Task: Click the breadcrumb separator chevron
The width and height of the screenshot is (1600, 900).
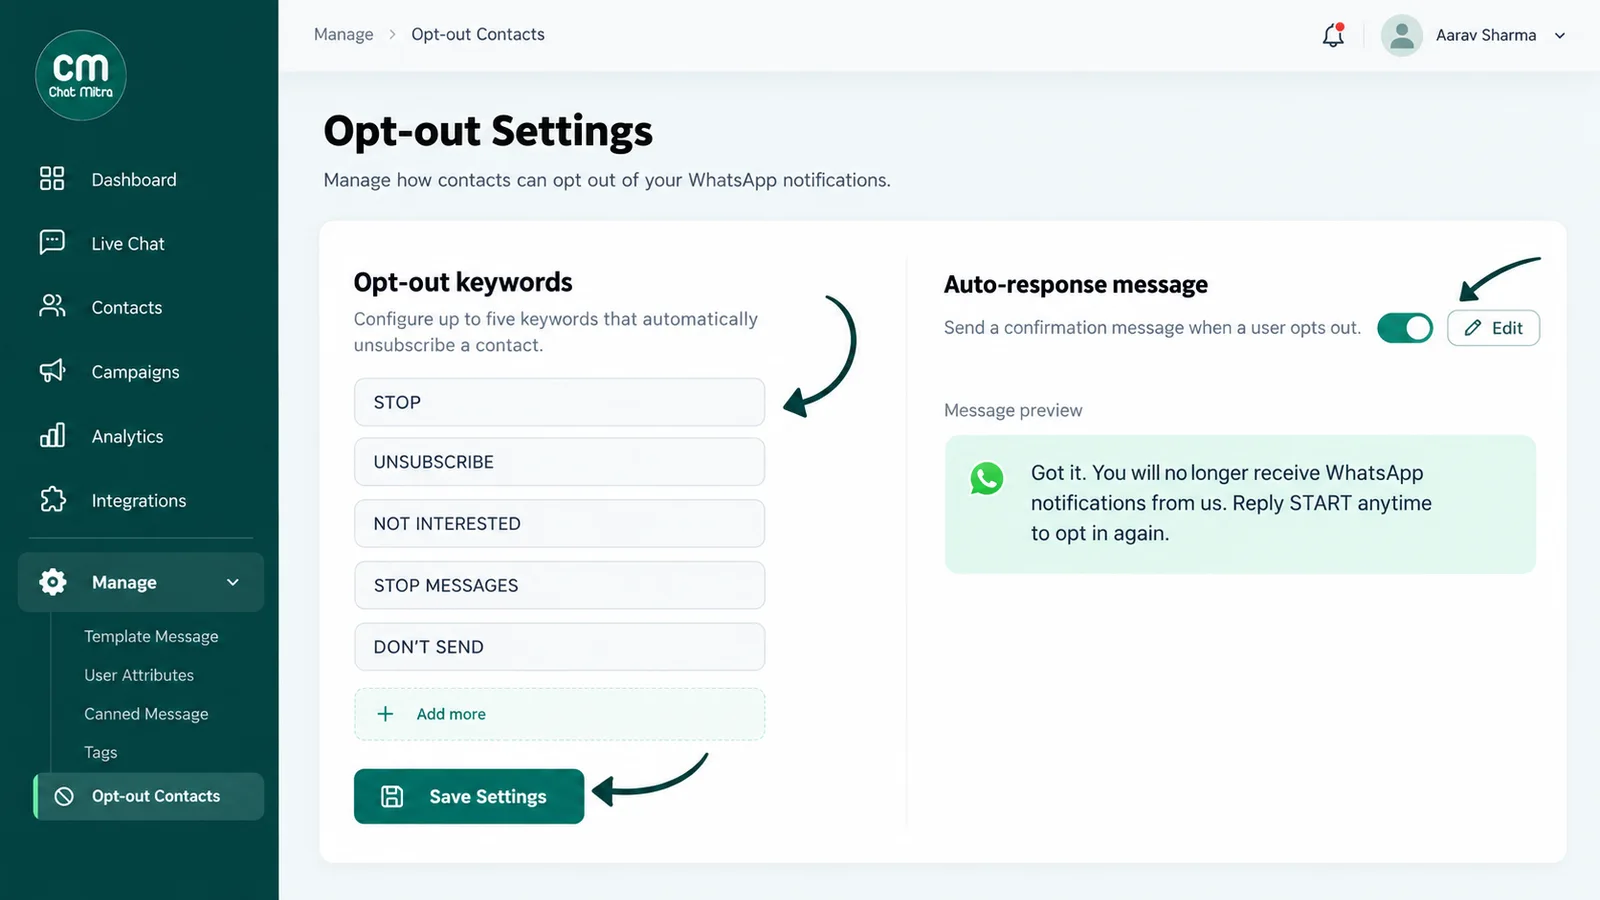Action: point(392,34)
